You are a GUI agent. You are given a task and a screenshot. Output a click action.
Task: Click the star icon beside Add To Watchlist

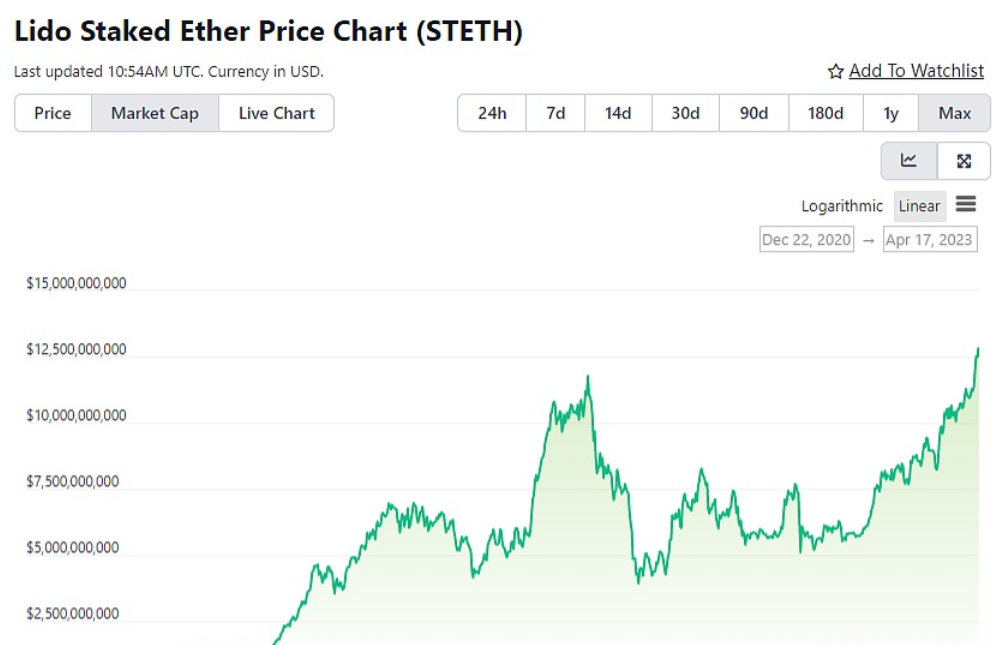pos(836,71)
